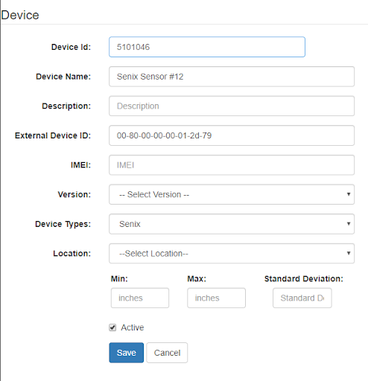The image size is (368, 381).
Task: Click the Location label text
Action: tap(72, 254)
